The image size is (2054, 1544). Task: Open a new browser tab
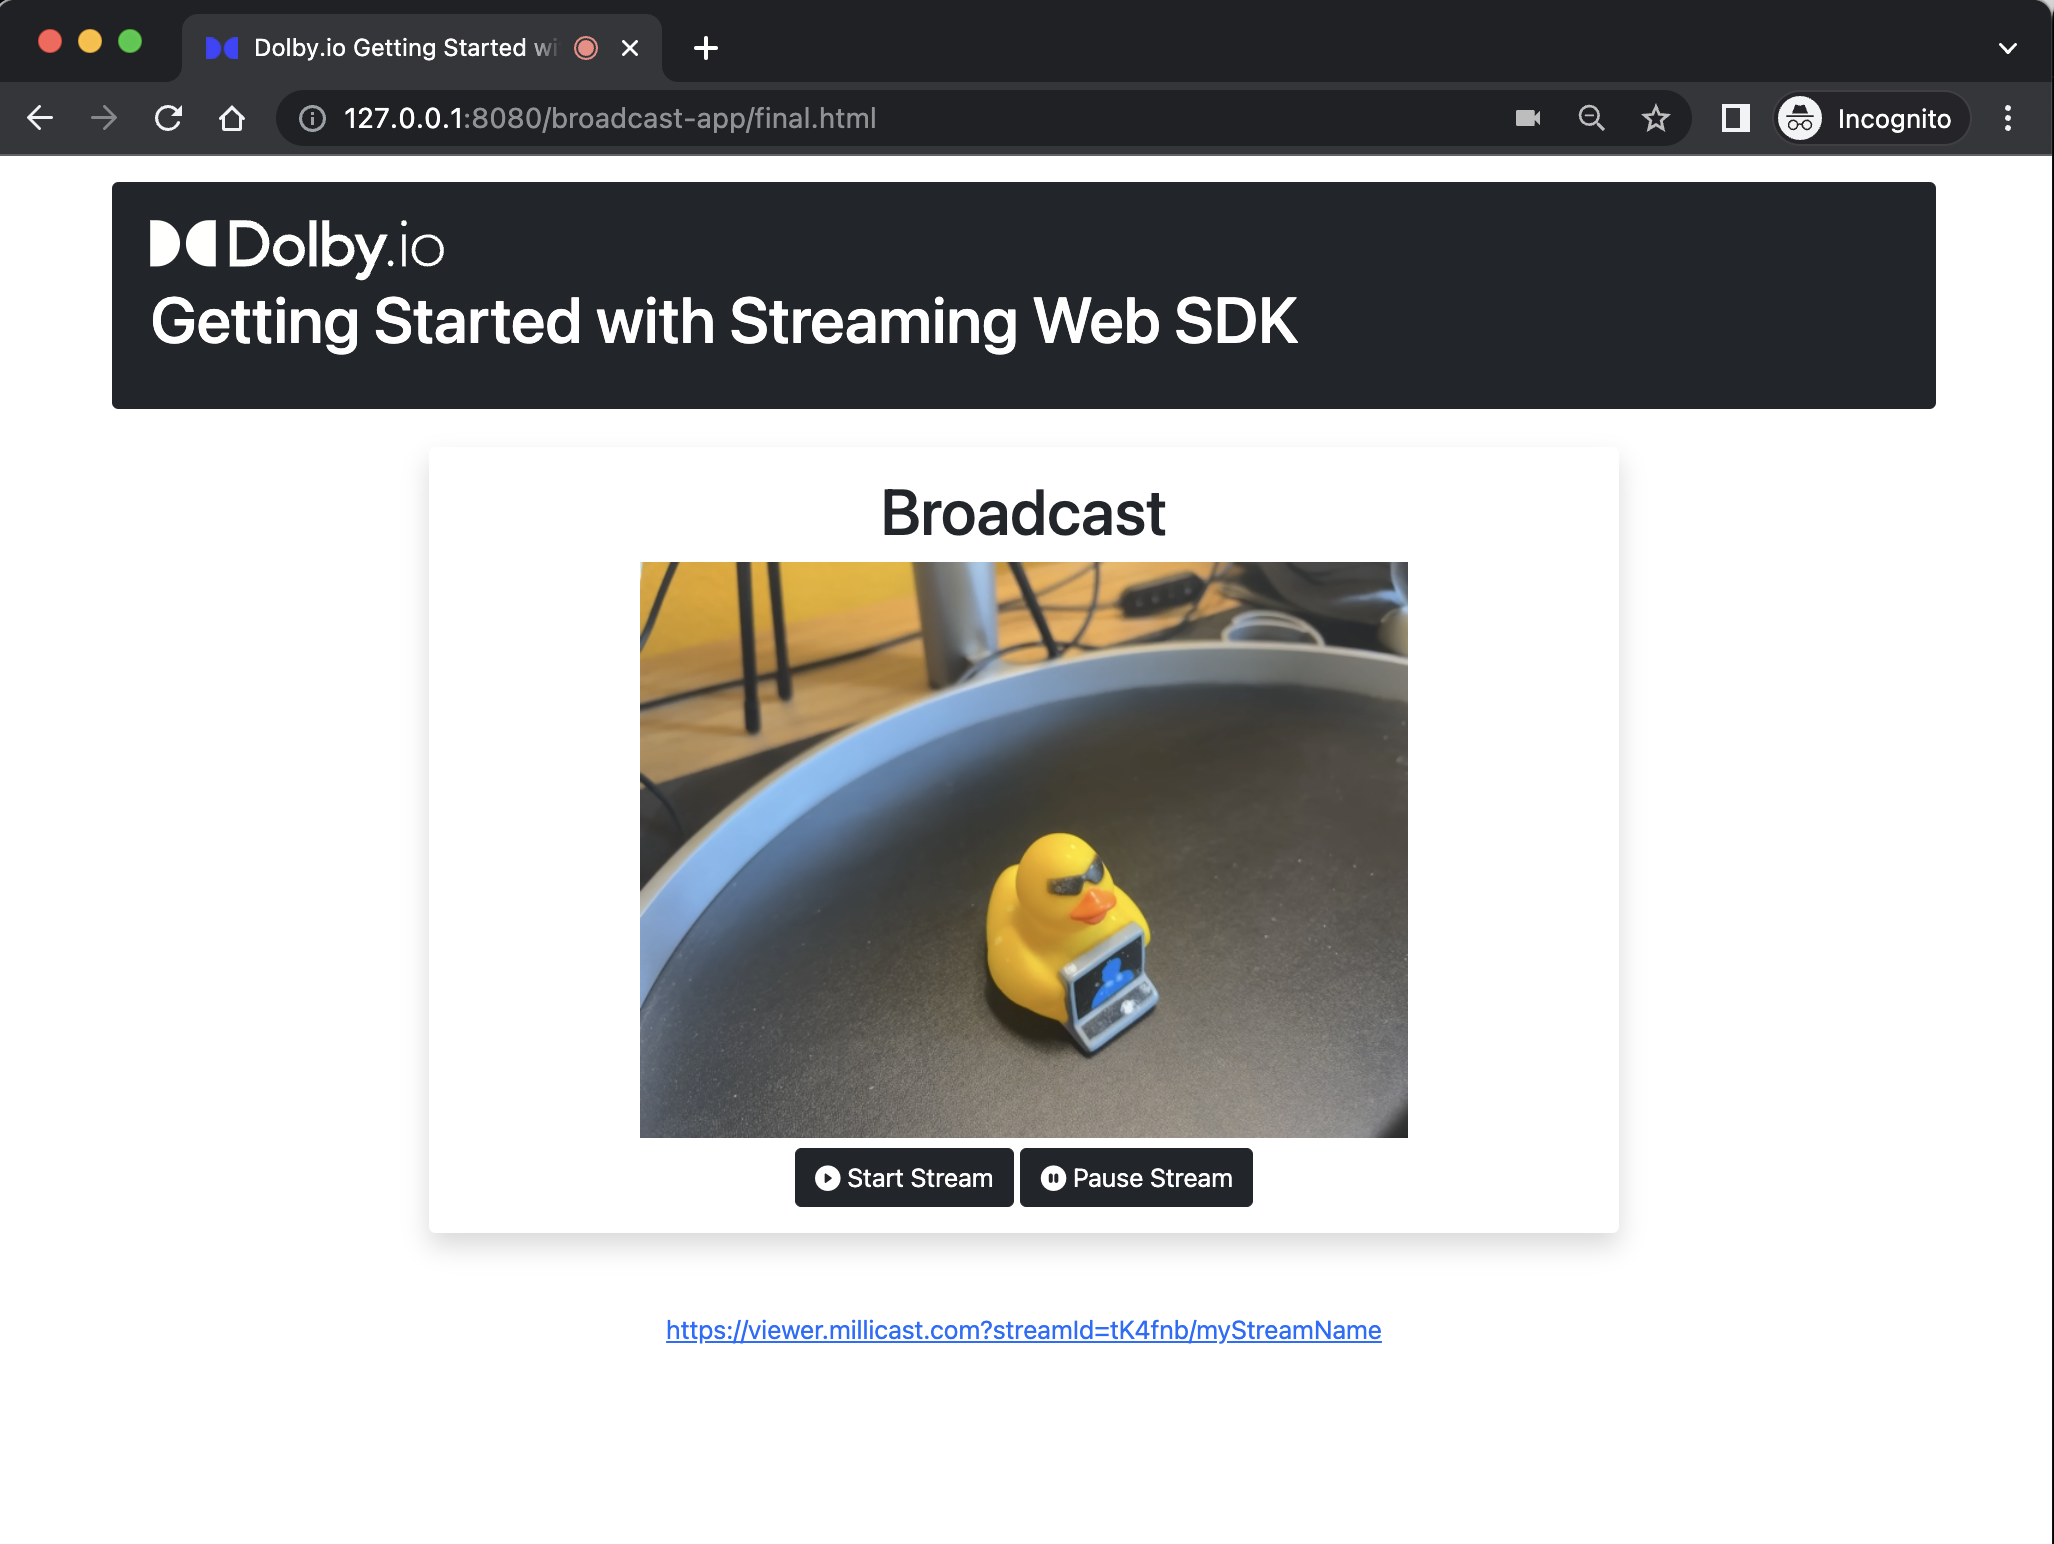[x=706, y=48]
